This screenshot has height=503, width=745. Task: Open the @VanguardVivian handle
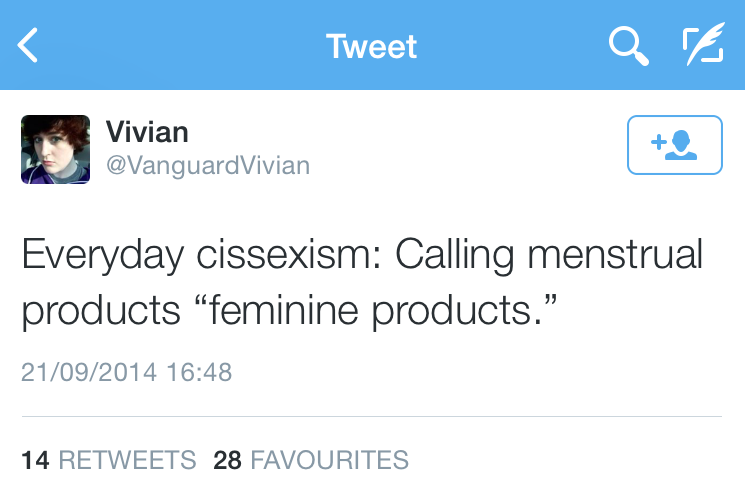pyautogui.click(x=207, y=165)
